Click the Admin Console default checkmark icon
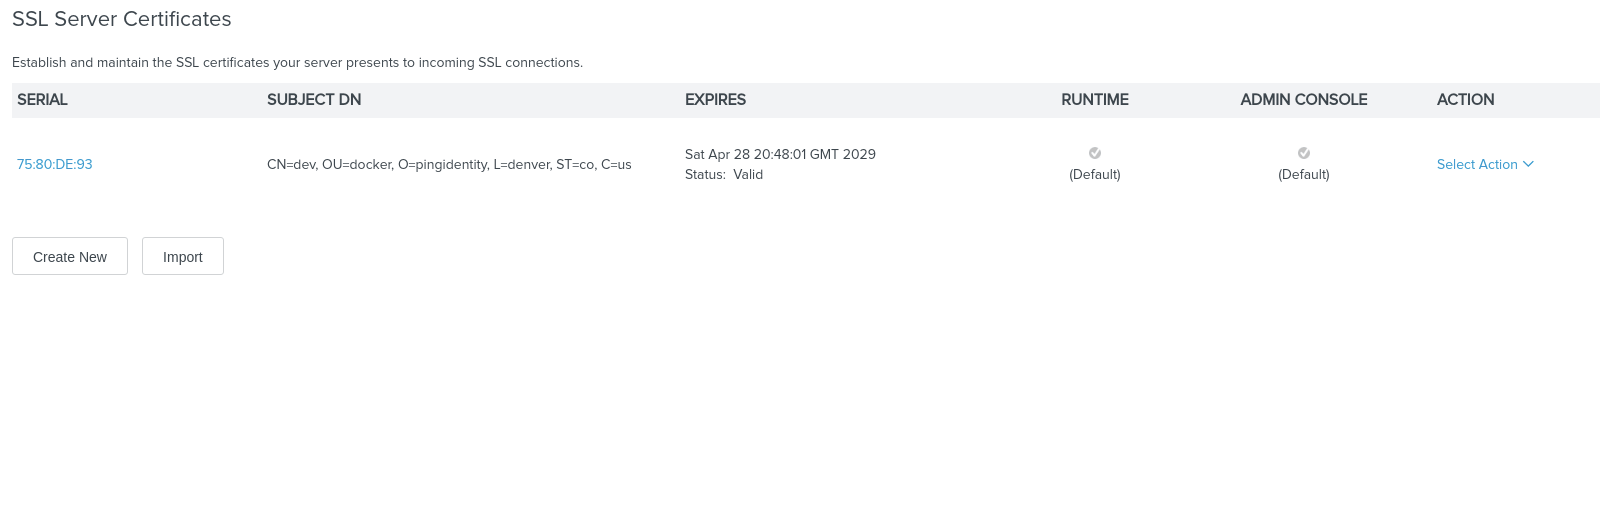The height and width of the screenshot is (515, 1621). (x=1304, y=153)
